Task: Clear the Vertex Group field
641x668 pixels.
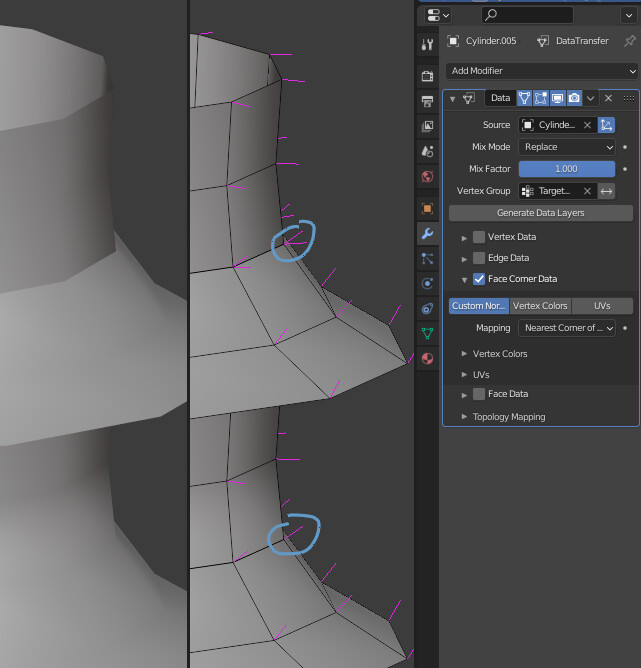Action: [x=587, y=191]
